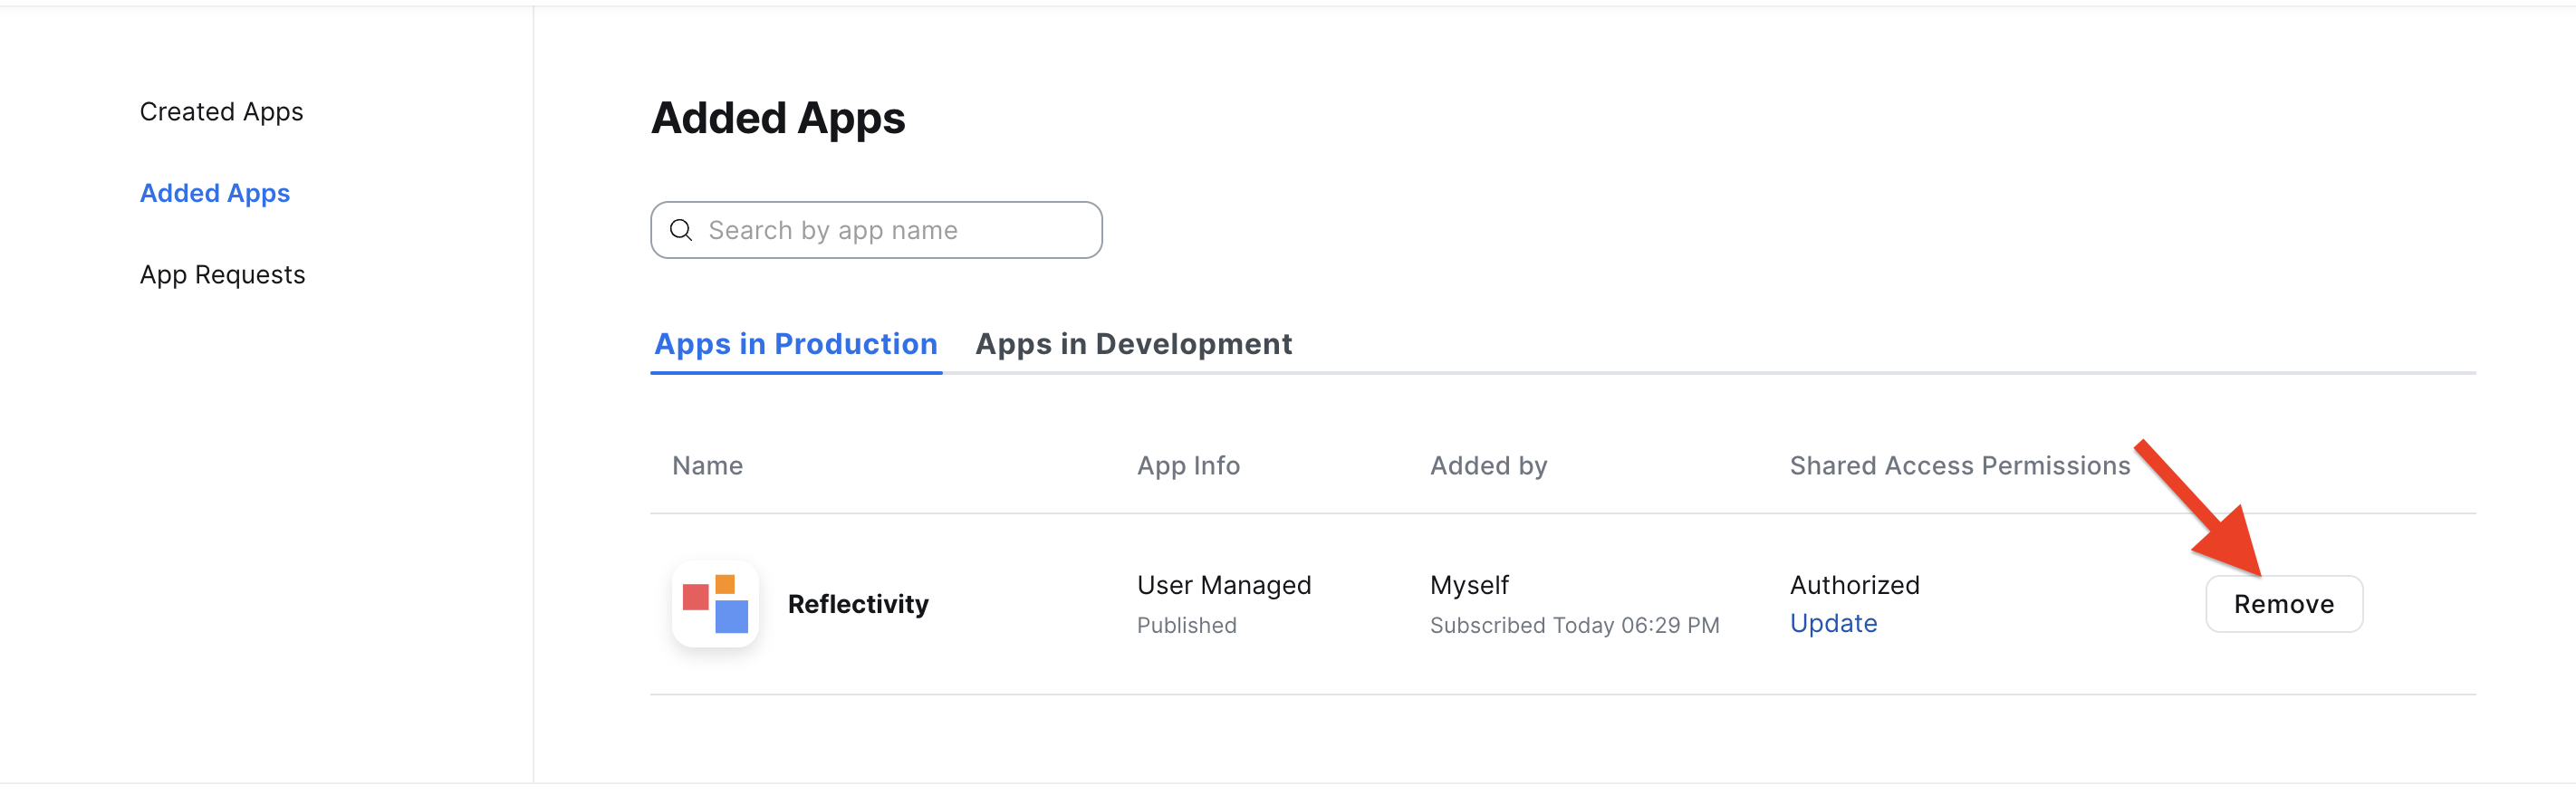The width and height of the screenshot is (2576, 795).
Task: Focus the Search by app name field
Action: (x=876, y=230)
